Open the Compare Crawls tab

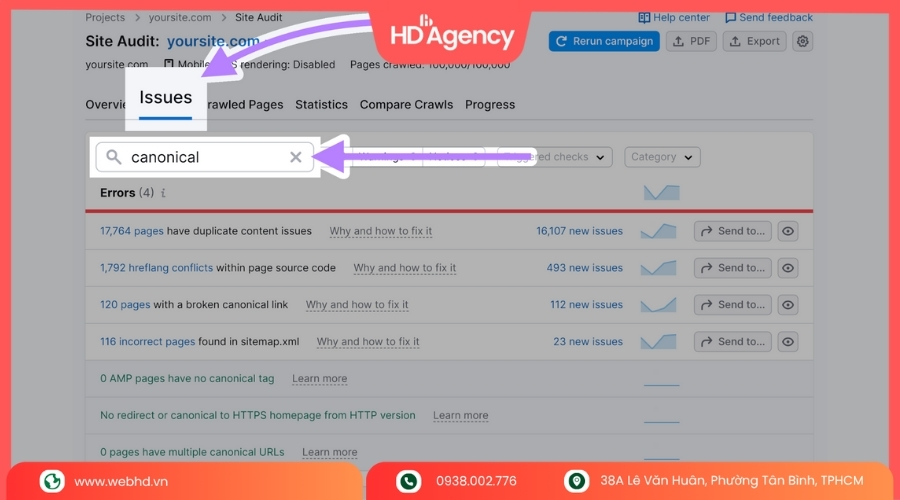pos(406,104)
